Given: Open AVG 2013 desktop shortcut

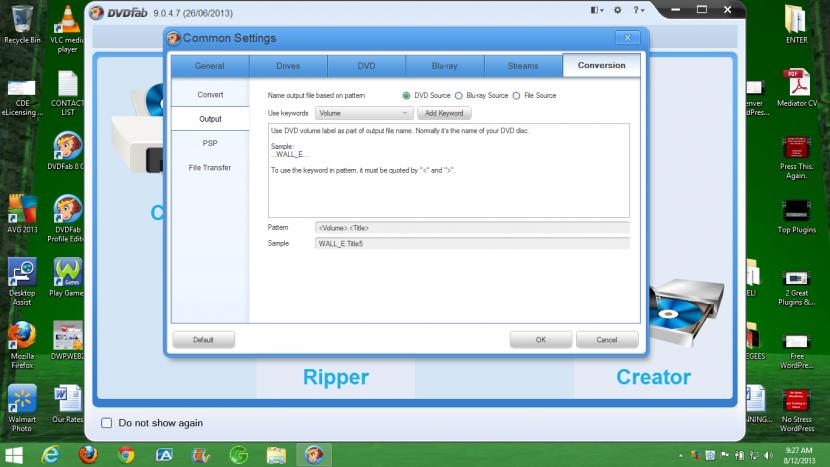Looking at the screenshot, I should click(x=22, y=214).
